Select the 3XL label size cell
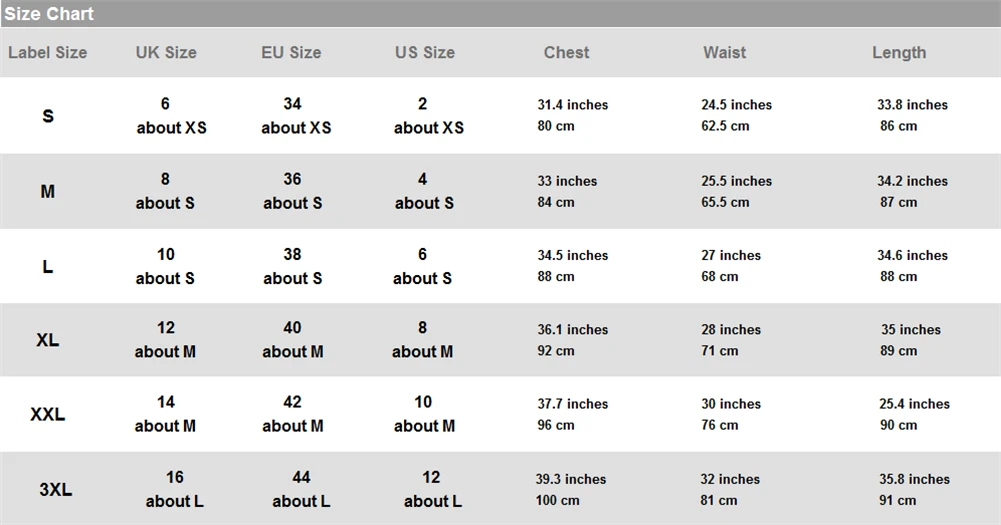1001x525 pixels. [56, 490]
